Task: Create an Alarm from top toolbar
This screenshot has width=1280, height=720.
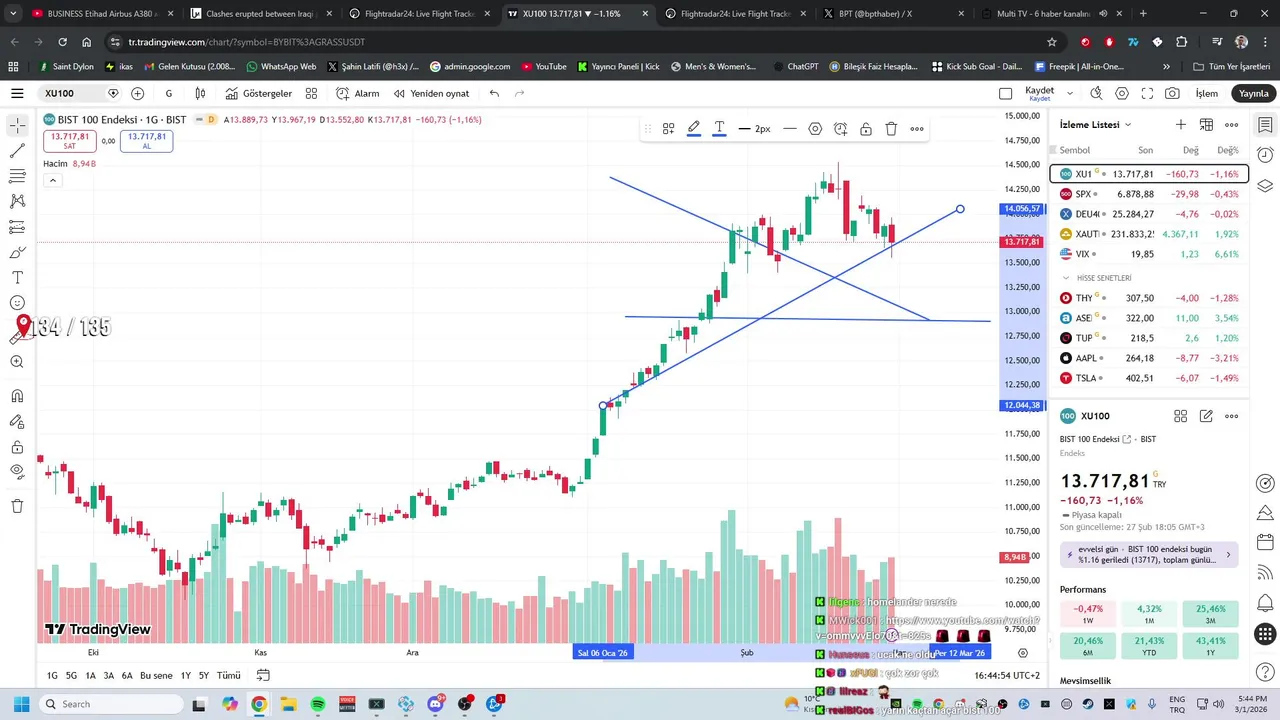Action: point(358,93)
